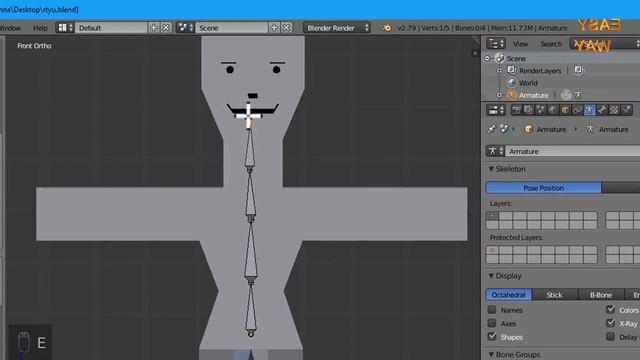Open the World properties tab
Screen dimensions: 640x360
click(553, 110)
